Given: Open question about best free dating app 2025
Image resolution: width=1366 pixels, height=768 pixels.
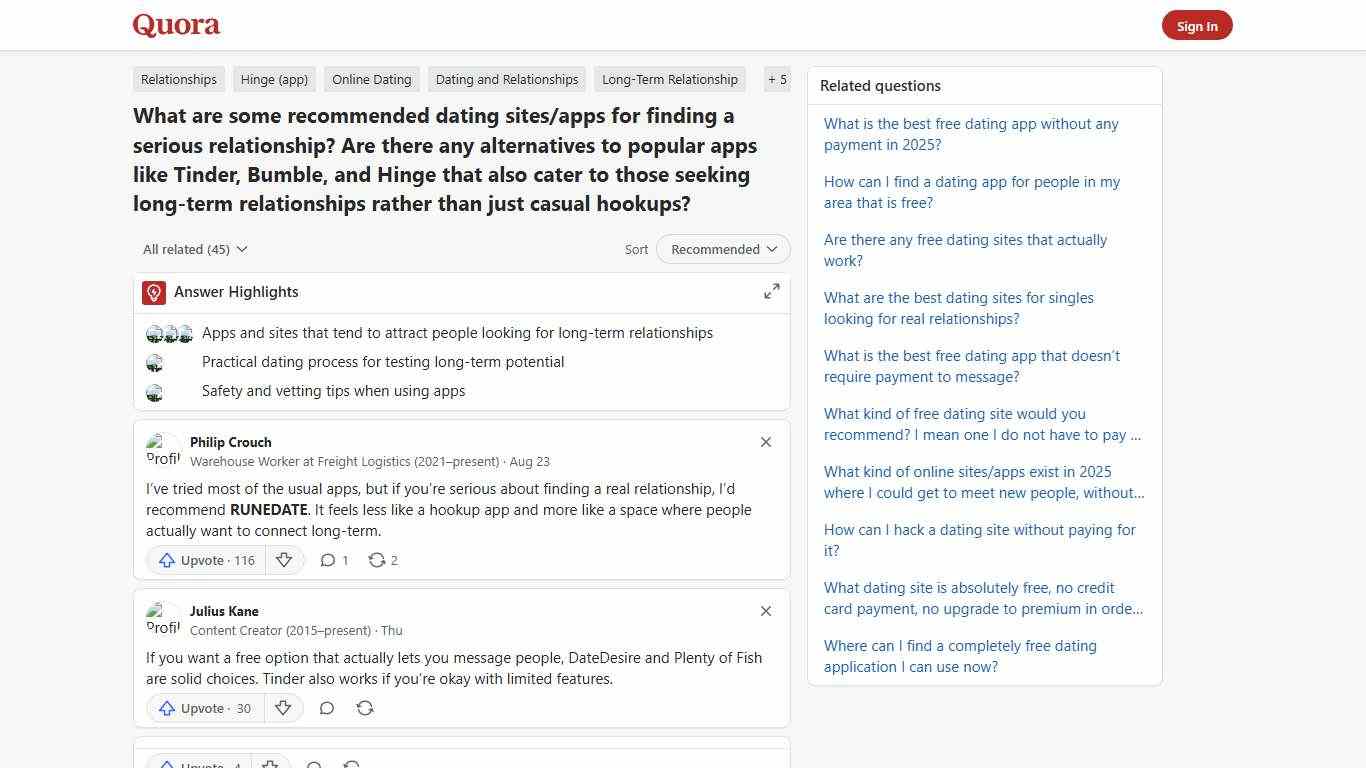Looking at the screenshot, I should [970, 134].
